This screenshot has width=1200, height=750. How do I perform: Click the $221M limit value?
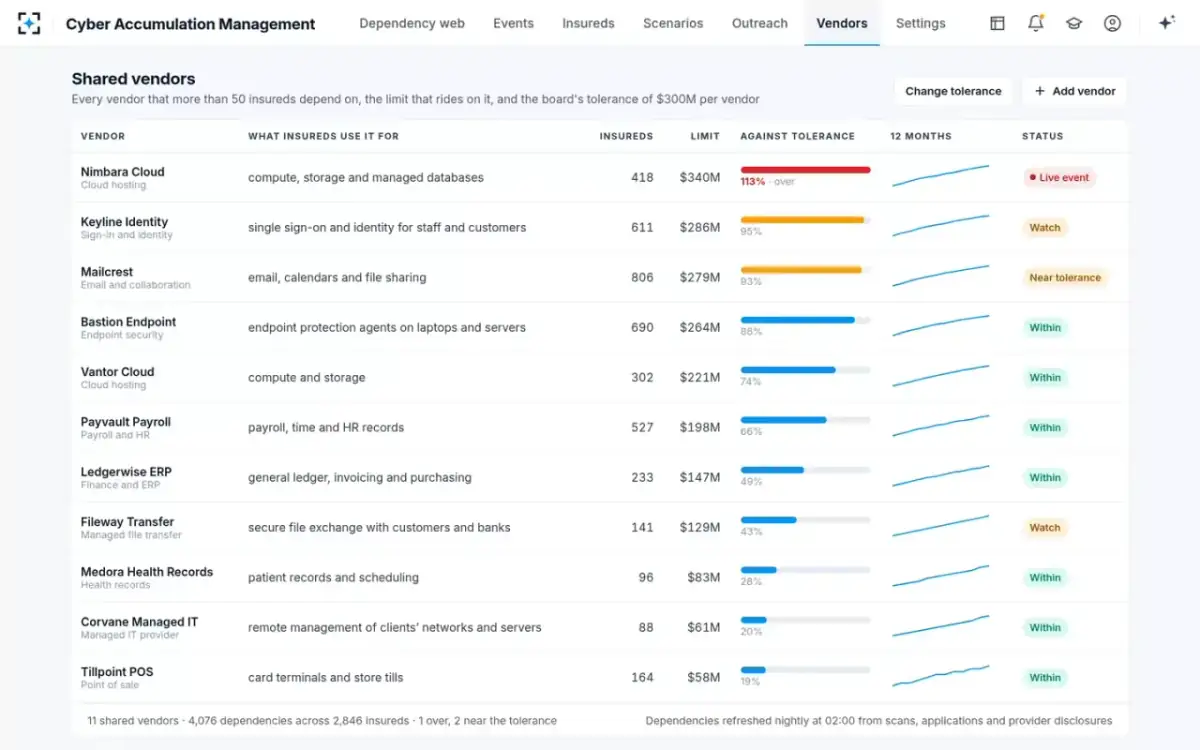pyautogui.click(x=700, y=377)
